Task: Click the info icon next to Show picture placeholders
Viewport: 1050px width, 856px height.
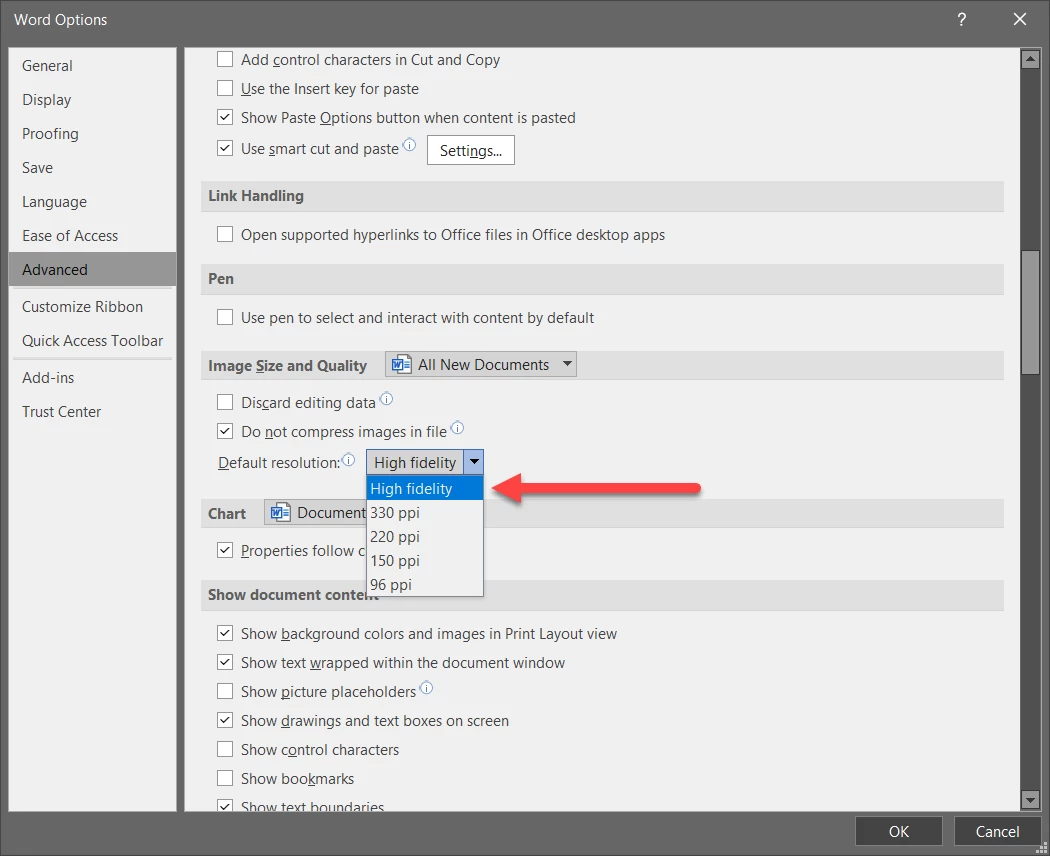Action: coord(426,688)
